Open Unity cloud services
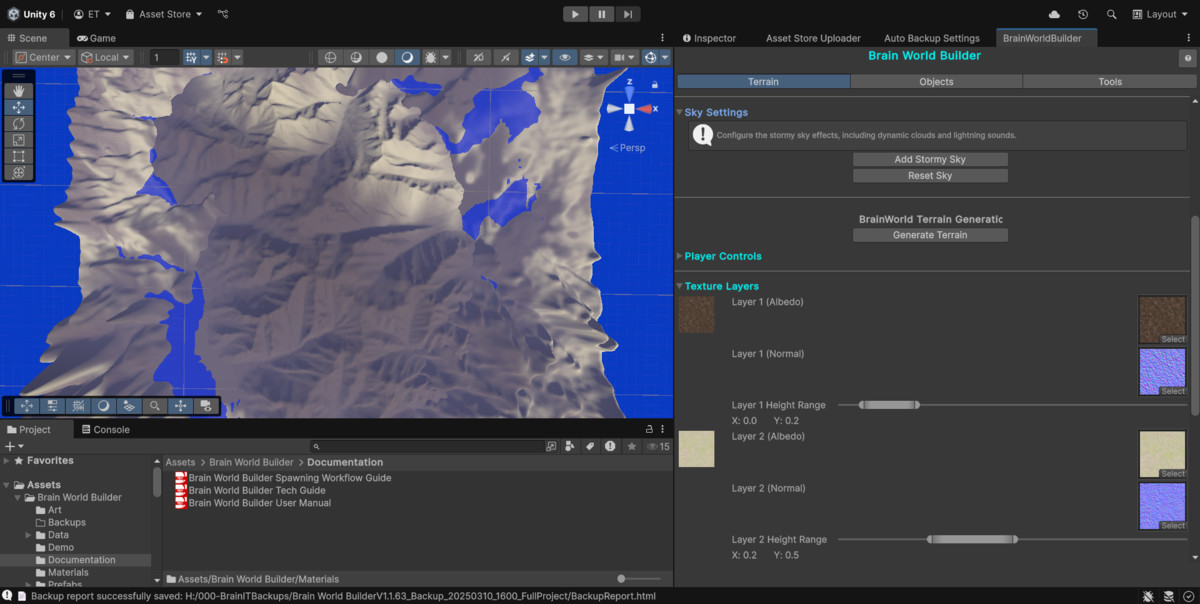The width and height of the screenshot is (1200, 604). pos(1054,14)
